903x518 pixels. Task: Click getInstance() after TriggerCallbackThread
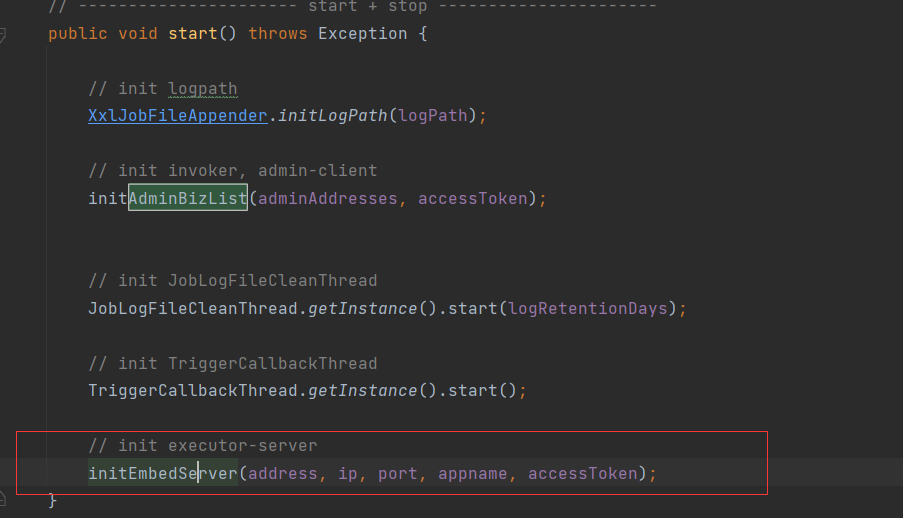(x=362, y=390)
